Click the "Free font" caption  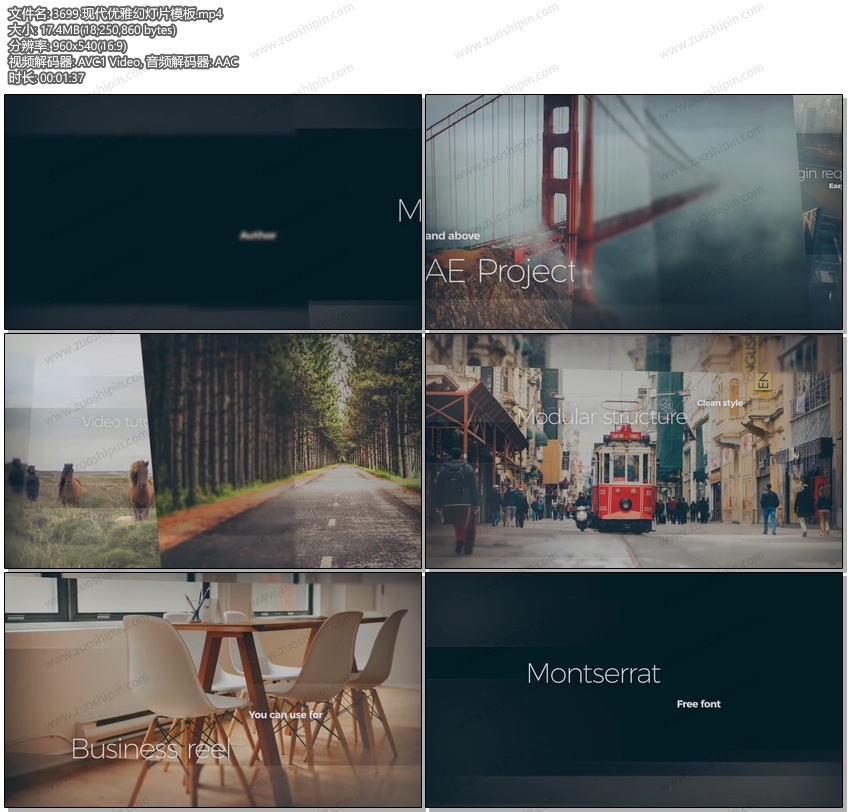[x=698, y=704]
